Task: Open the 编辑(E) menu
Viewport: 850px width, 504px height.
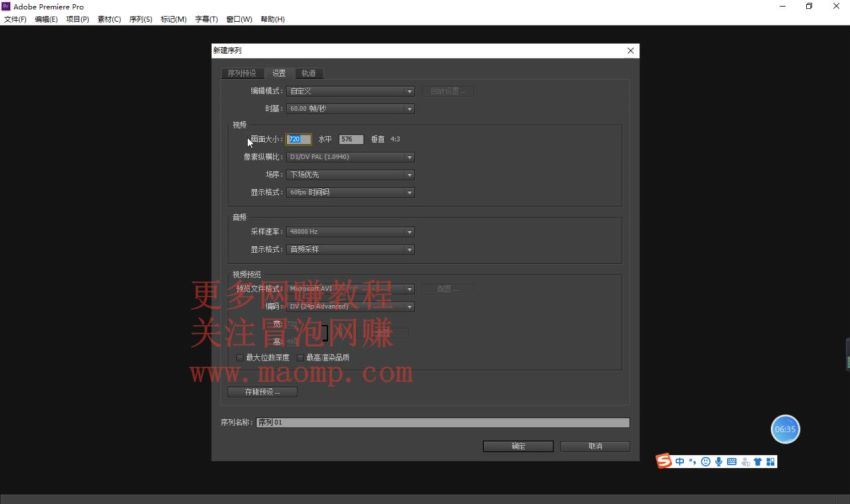Action: (46, 19)
